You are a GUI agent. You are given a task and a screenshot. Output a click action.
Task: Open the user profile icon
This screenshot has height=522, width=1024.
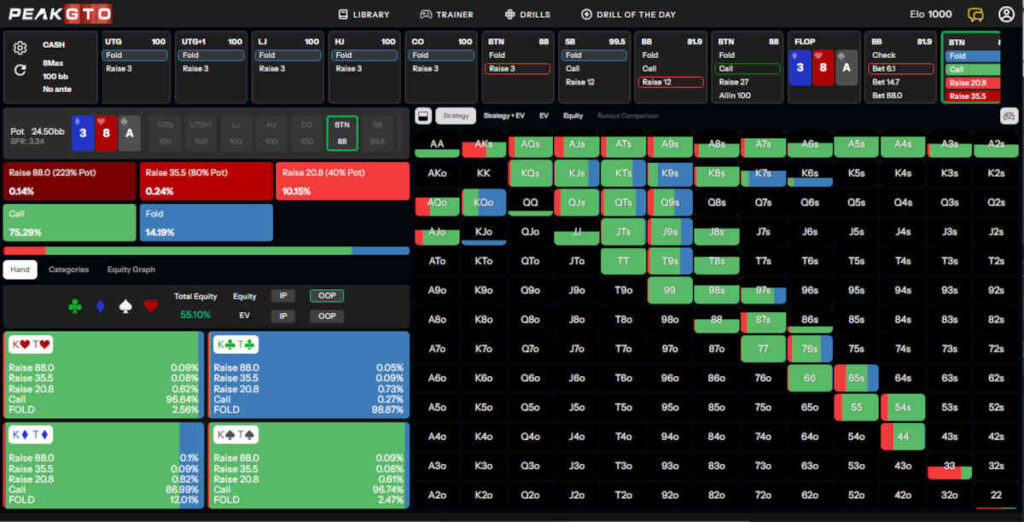tap(1005, 14)
